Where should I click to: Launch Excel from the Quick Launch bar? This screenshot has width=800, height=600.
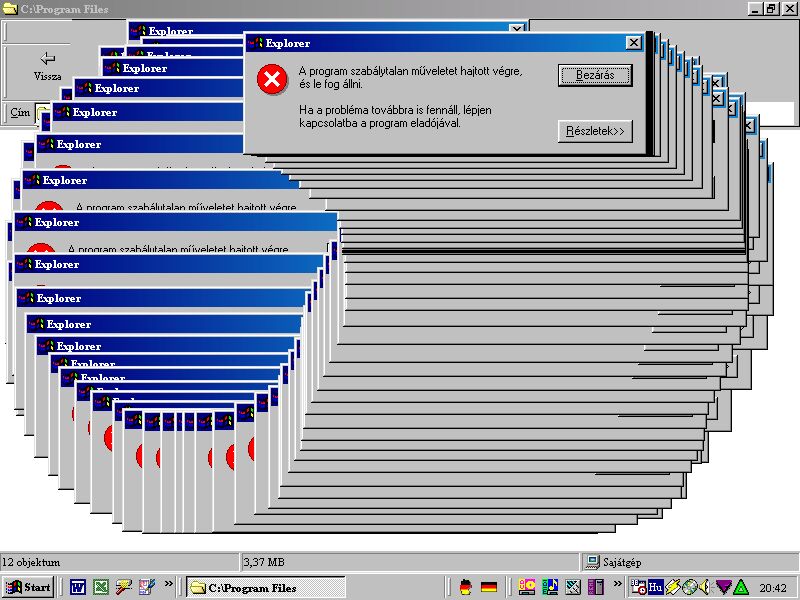[100, 587]
